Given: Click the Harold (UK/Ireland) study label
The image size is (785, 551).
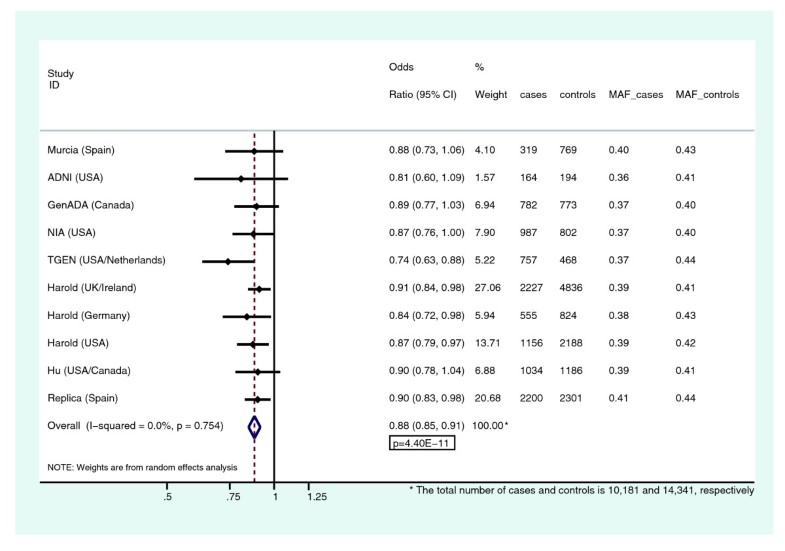Looking at the screenshot, I should (x=92, y=288).
